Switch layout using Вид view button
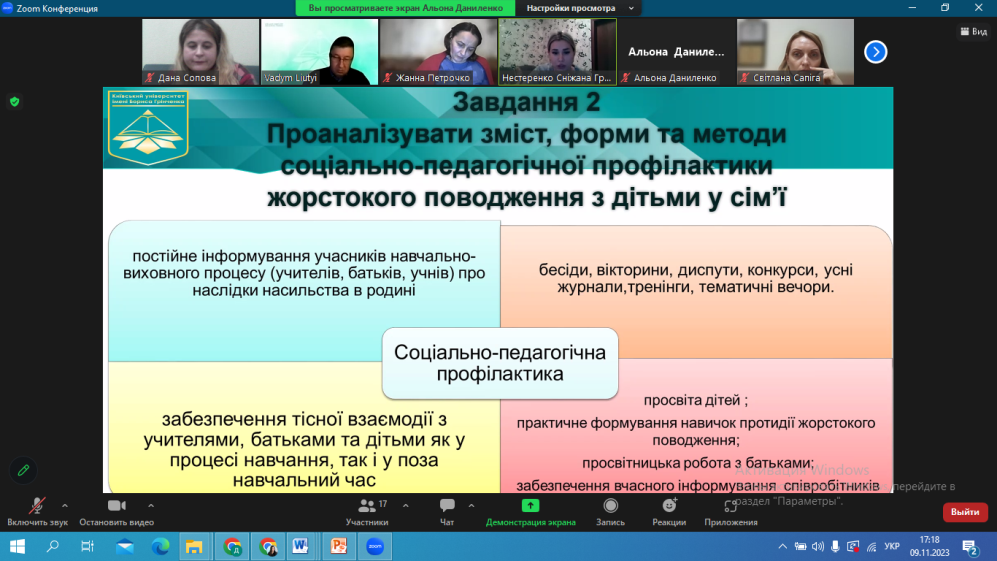Screen dimensions: 997x561 [x=972, y=31]
